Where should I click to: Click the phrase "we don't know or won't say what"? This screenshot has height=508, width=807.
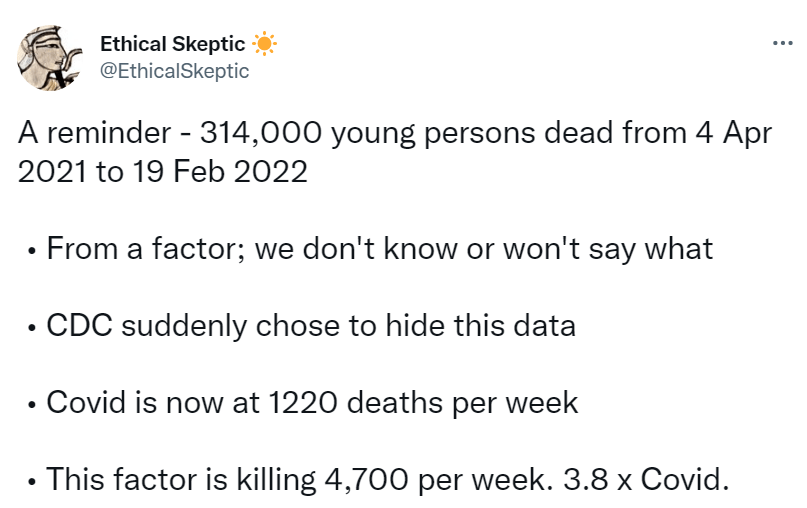pos(484,248)
